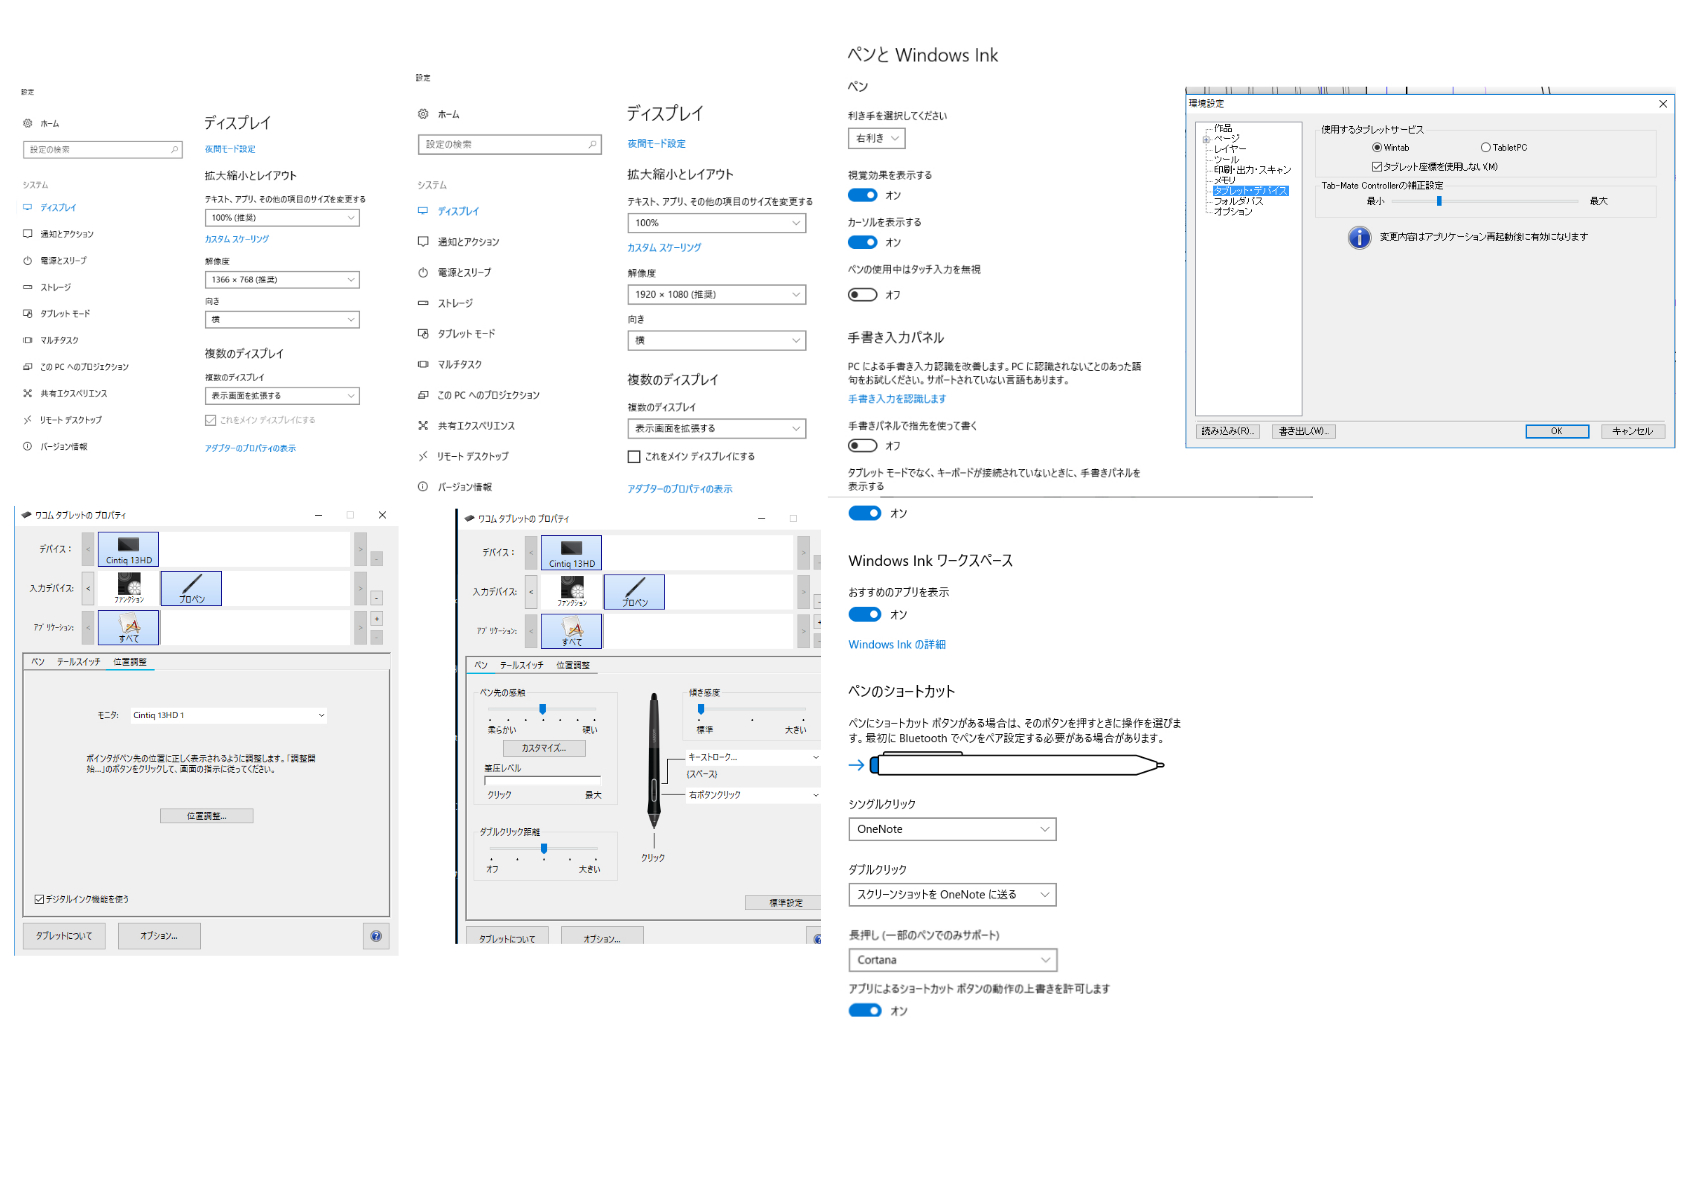Viewport: 1684px width, 1191px height.
Task: Click 通知とアクション icon in 1366 × 768 Settings window
Action: tap(28, 234)
